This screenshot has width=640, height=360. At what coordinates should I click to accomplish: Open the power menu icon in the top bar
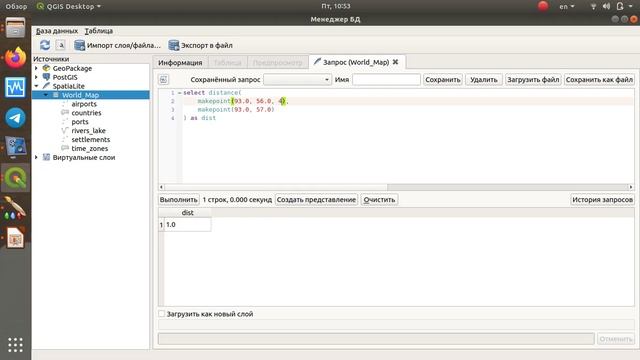point(620,6)
